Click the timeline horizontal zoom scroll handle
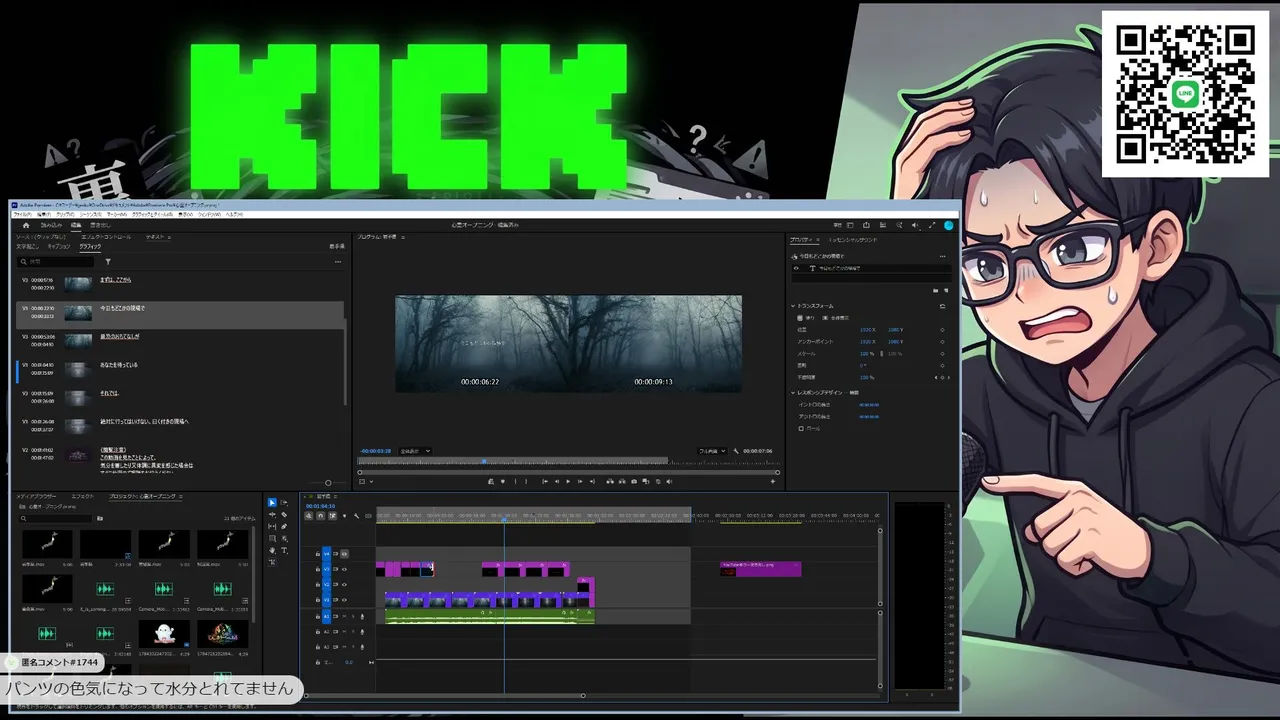The image size is (1280, 720). coord(583,695)
